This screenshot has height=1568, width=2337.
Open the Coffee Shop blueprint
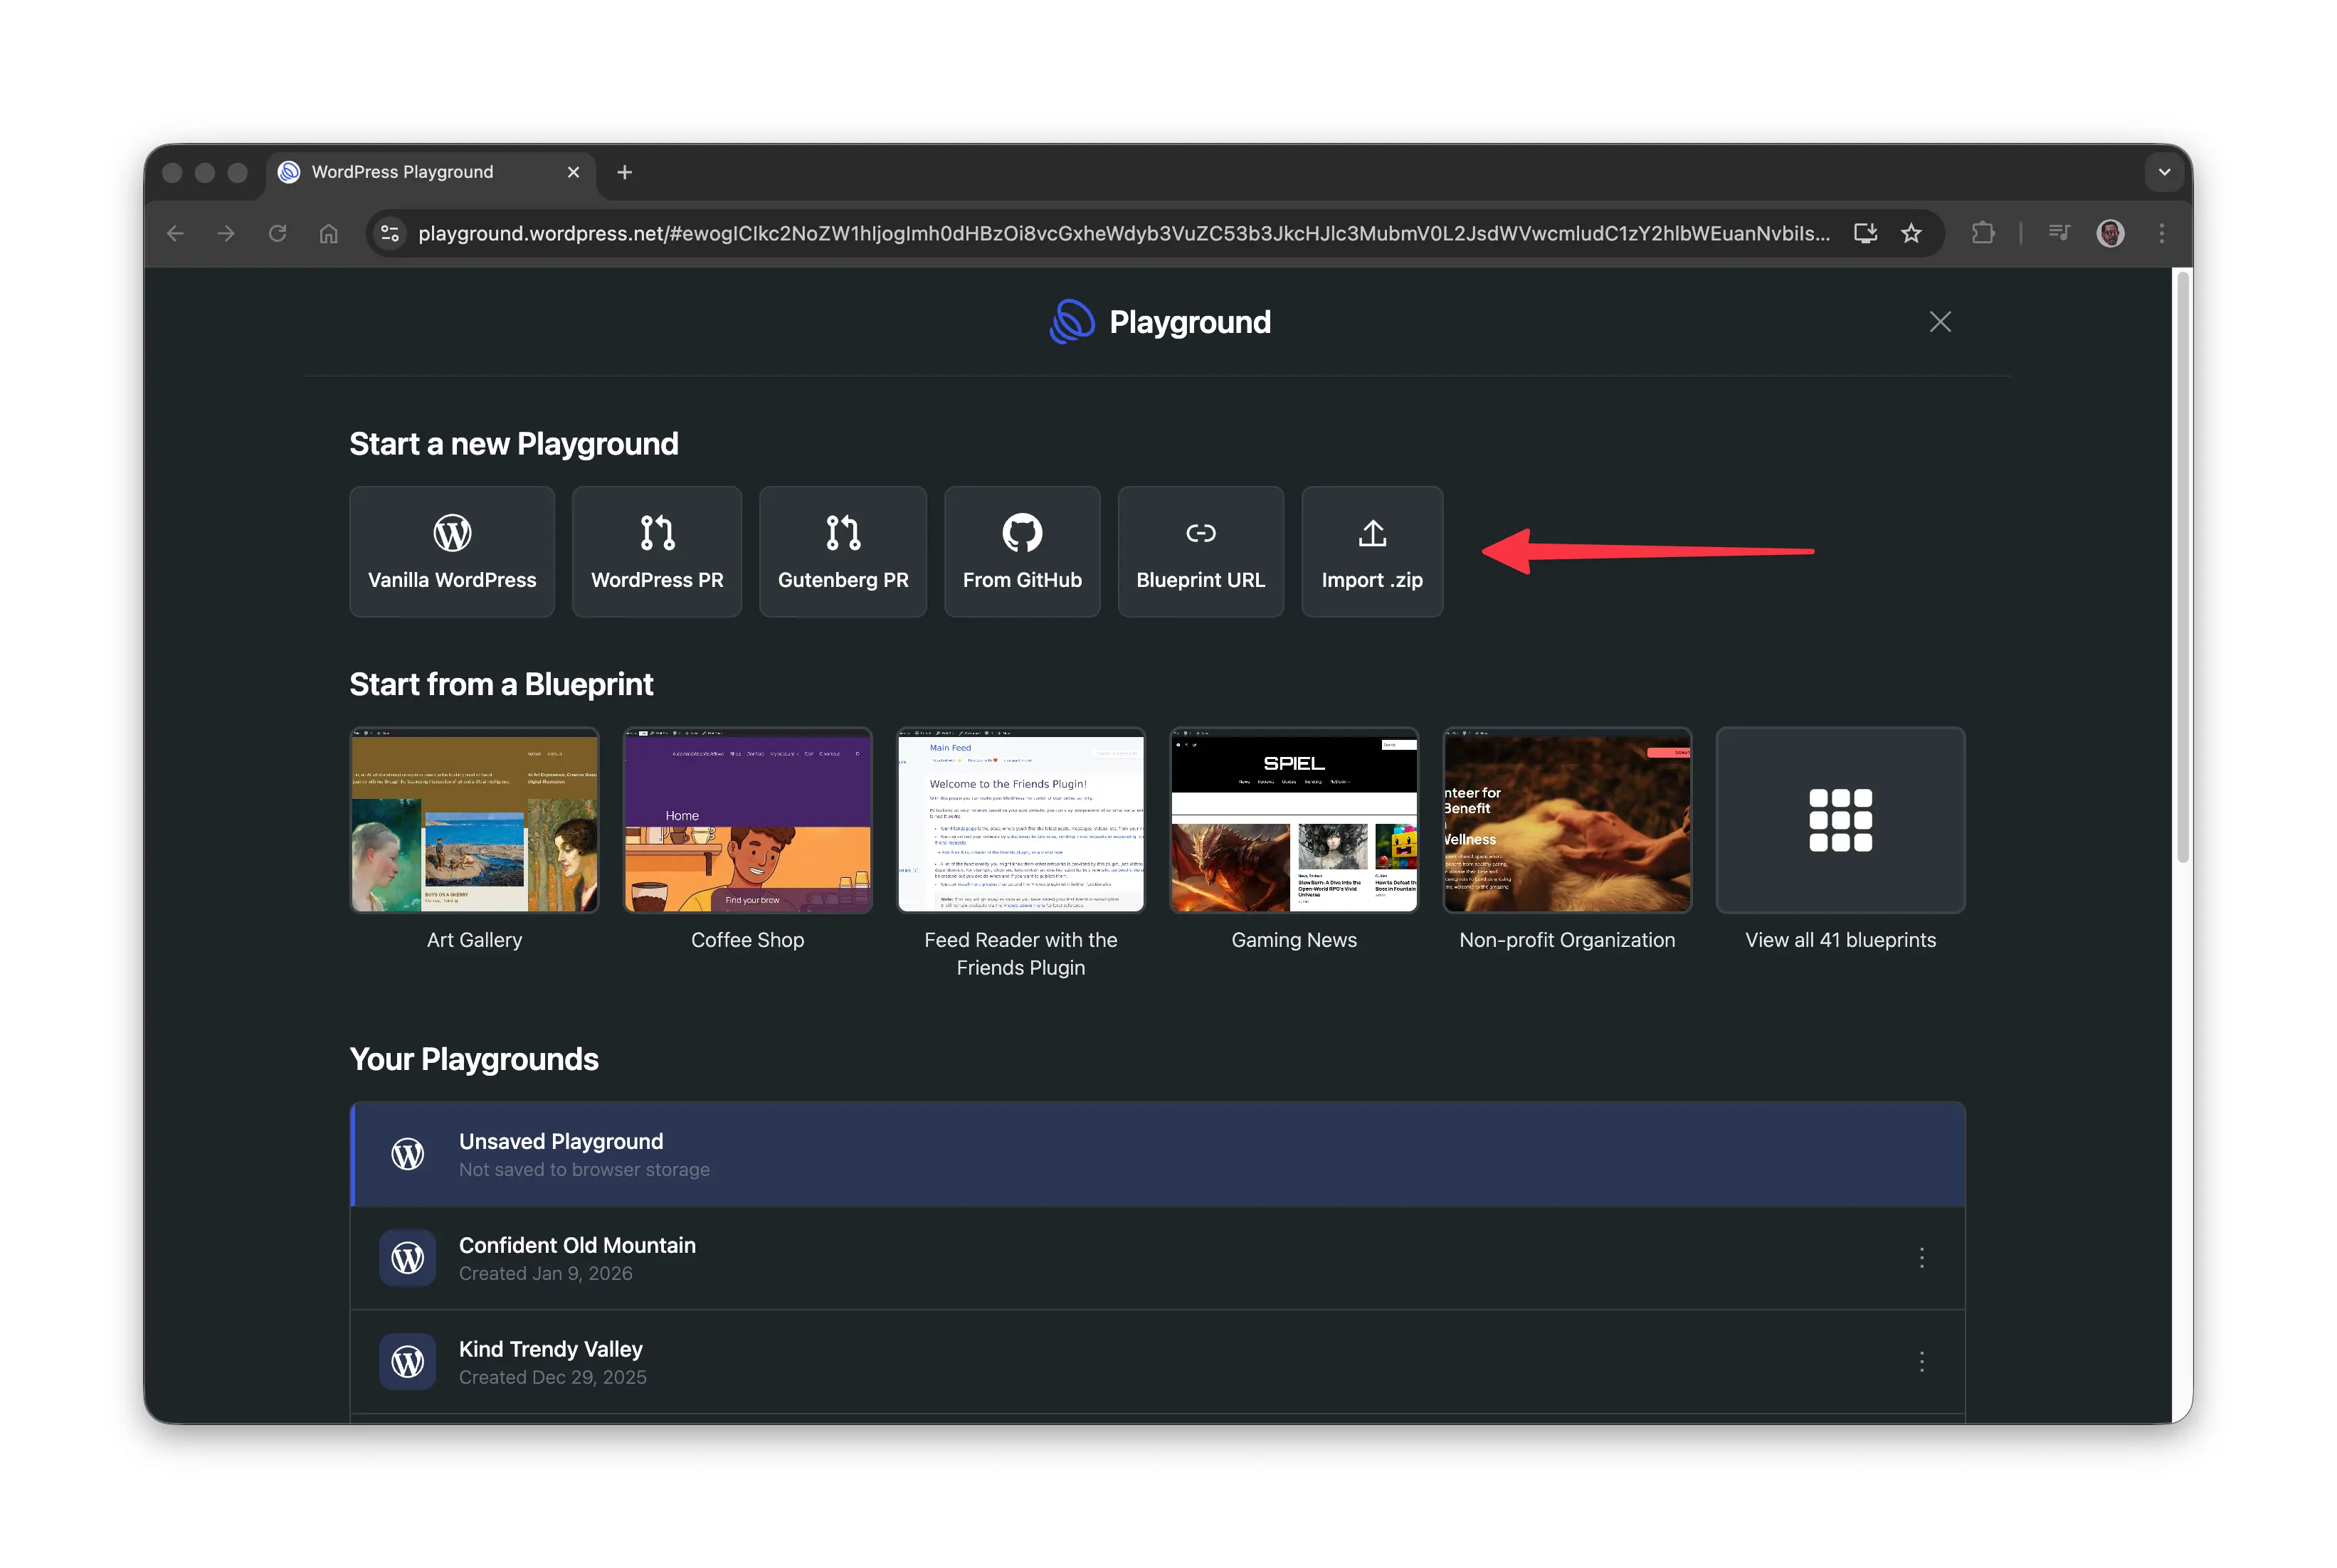click(747, 820)
